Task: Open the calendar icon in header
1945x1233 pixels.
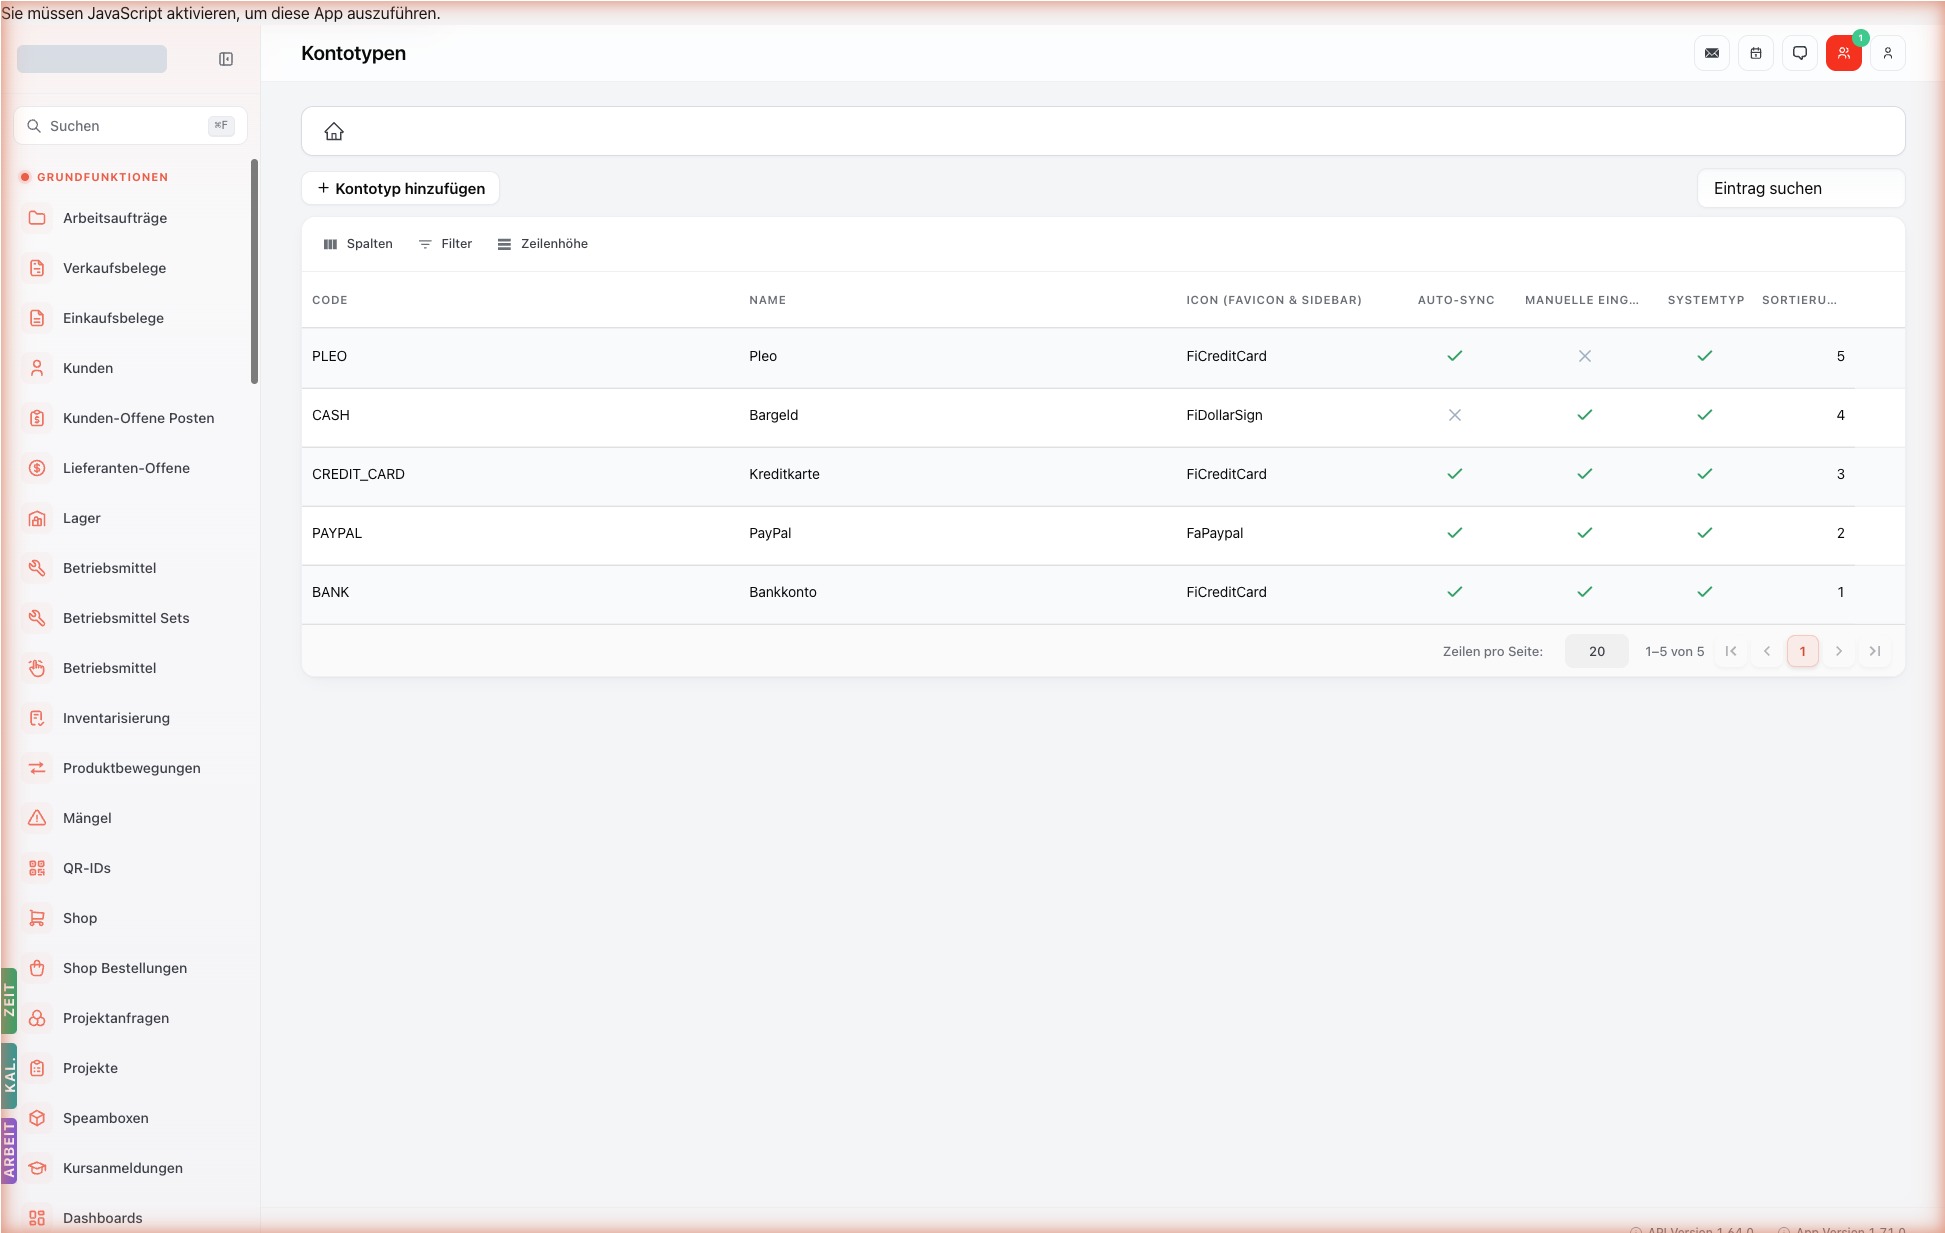Action: (x=1756, y=53)
